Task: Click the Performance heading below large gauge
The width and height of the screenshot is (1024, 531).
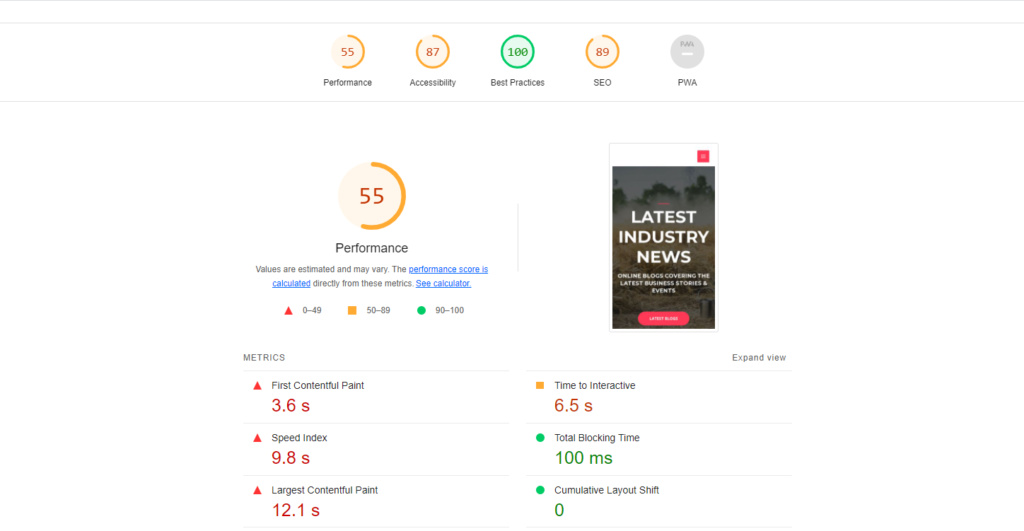Action: [372, 248]
